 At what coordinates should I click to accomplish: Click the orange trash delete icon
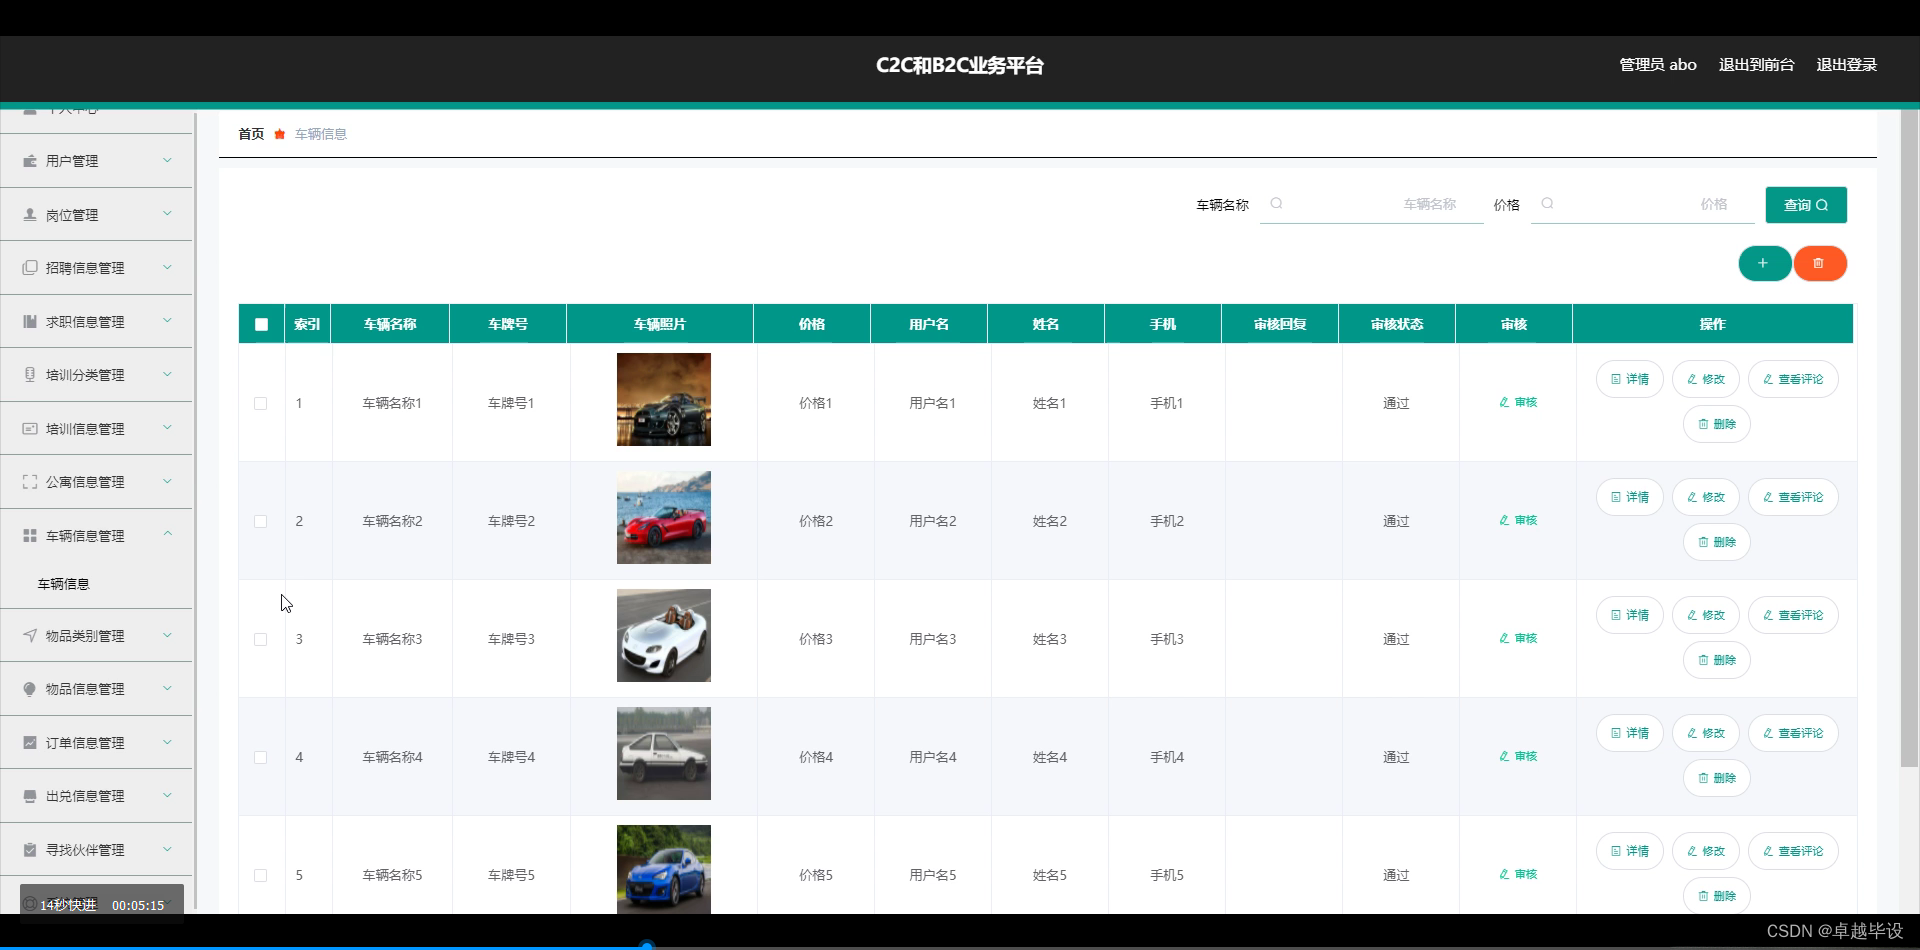(x=1820, y=263)
